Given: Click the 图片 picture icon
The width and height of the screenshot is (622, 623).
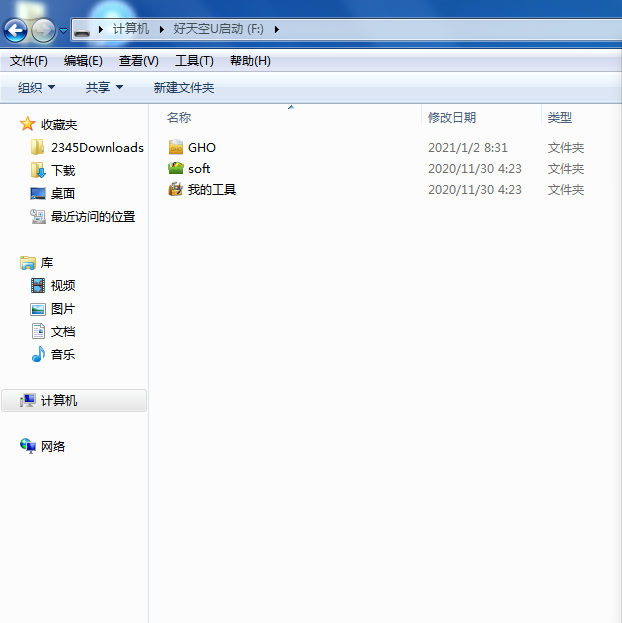Looking at the screenshot, I should pos(38,309).
